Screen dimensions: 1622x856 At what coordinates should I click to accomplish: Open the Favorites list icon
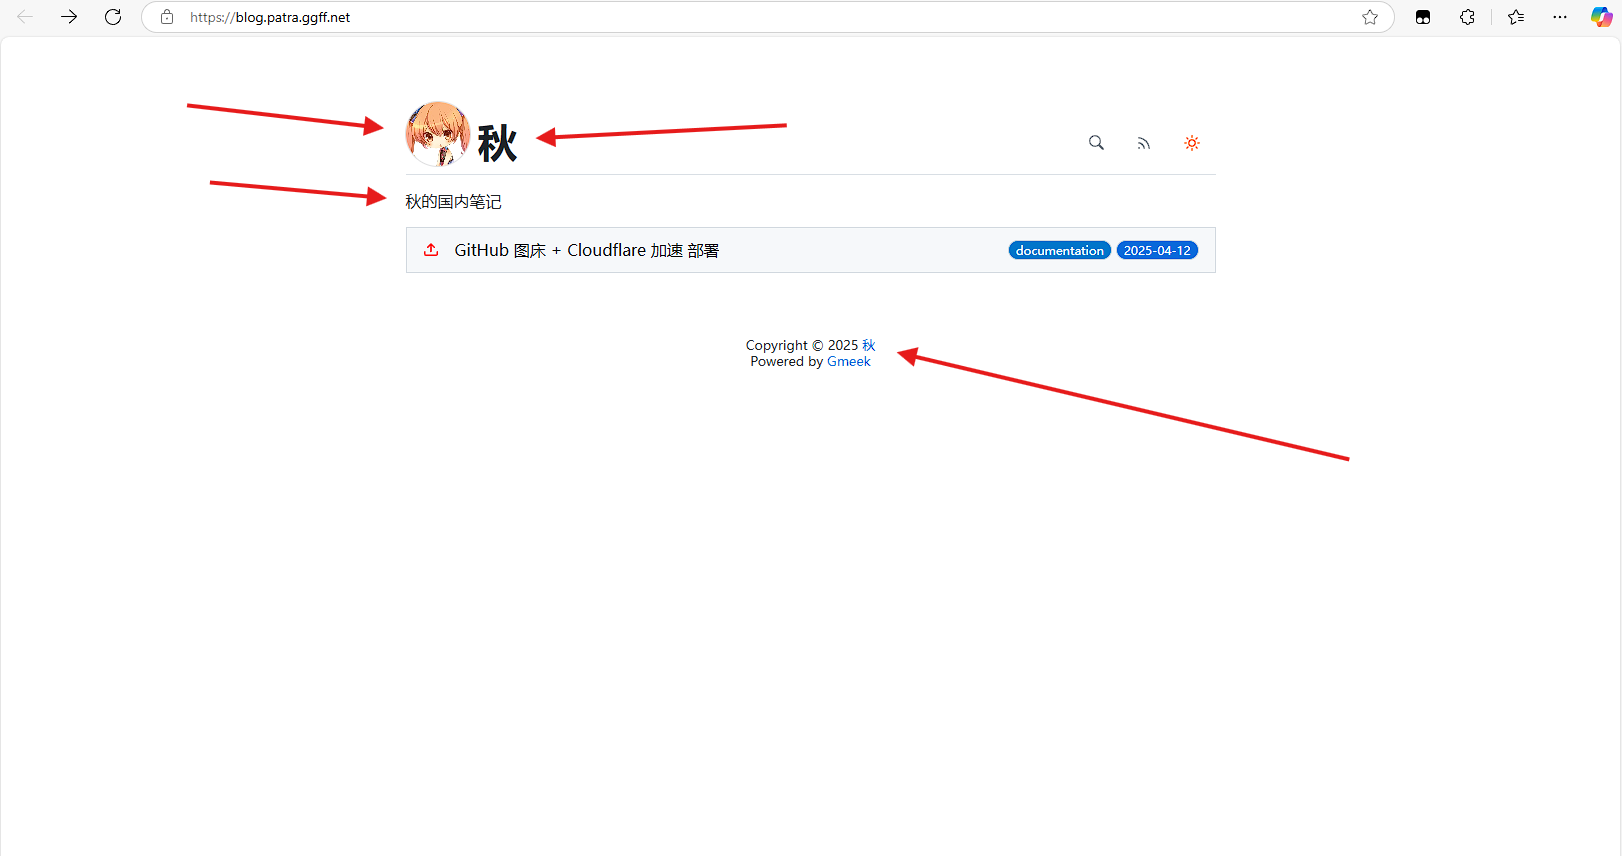[x=1516, y=17]
